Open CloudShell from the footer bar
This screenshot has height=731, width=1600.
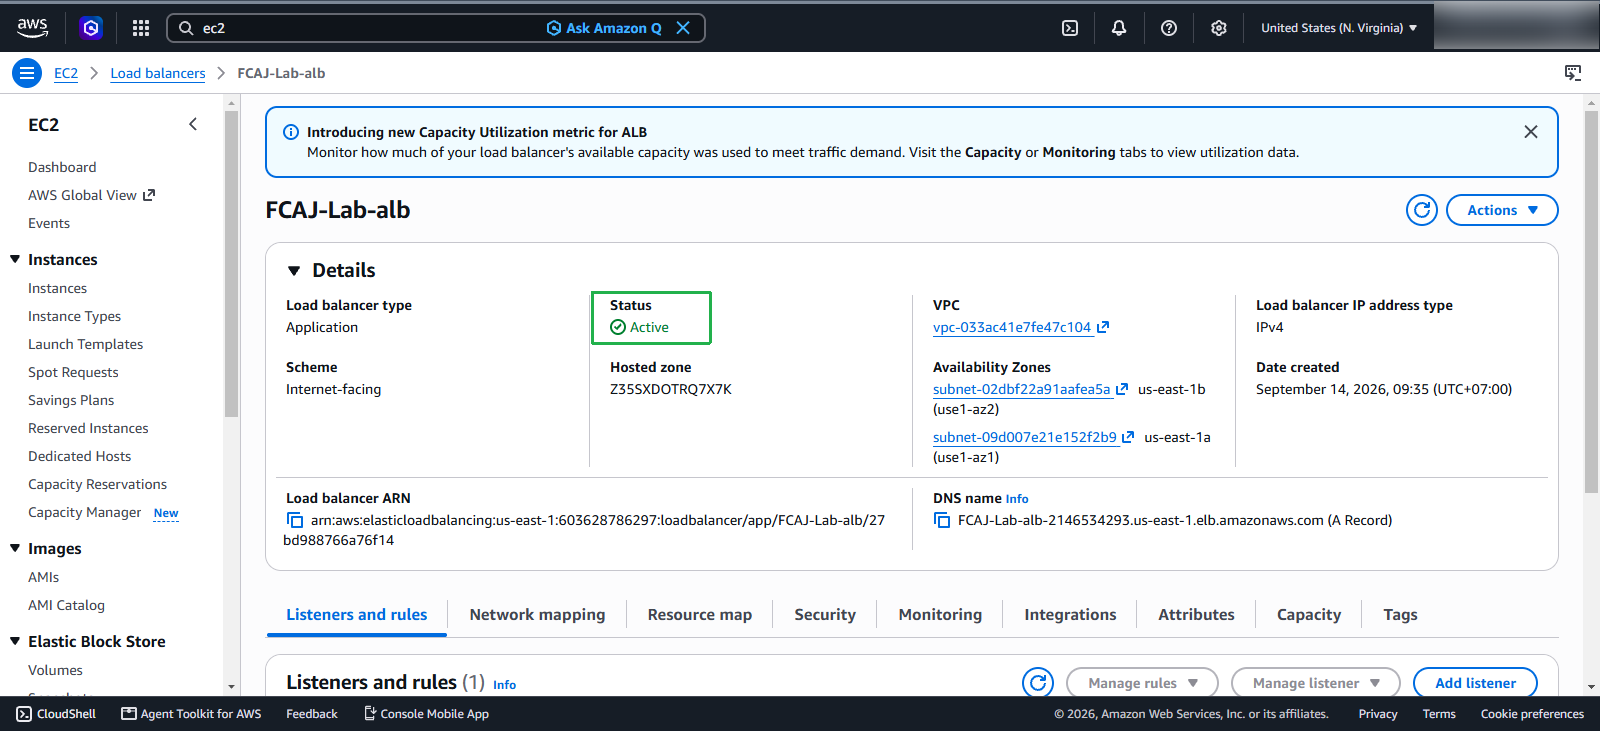(56, 714)
